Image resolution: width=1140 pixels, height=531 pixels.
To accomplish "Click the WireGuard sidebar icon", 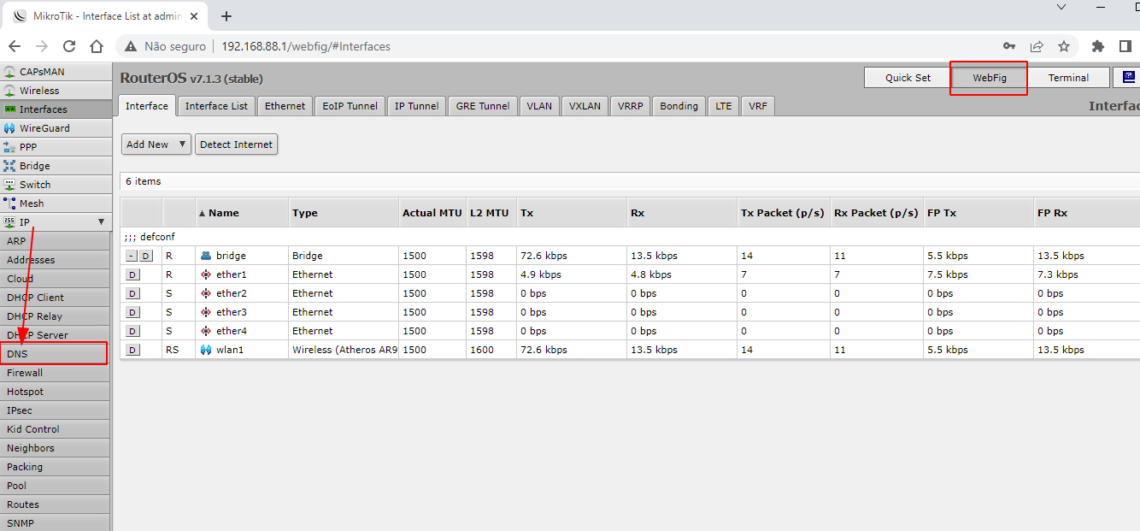I will click(9, 128).
